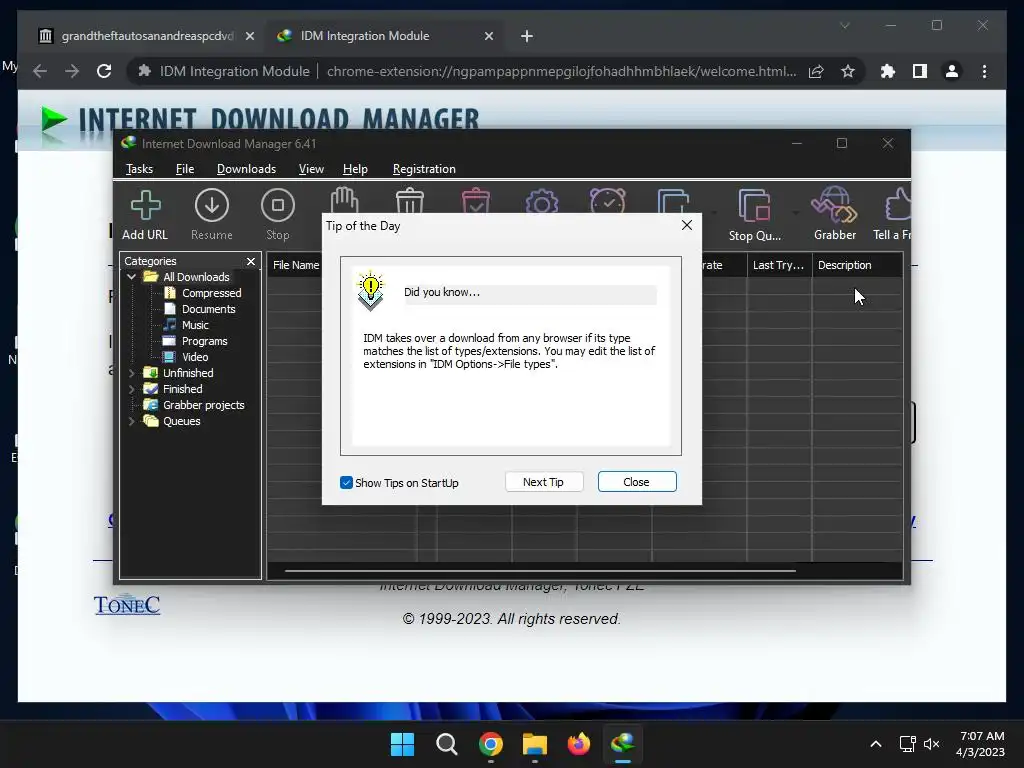The width and height of the screenshot is (1024, 768).
Task: Open the Options gear icon
Action: coord(542,200)
